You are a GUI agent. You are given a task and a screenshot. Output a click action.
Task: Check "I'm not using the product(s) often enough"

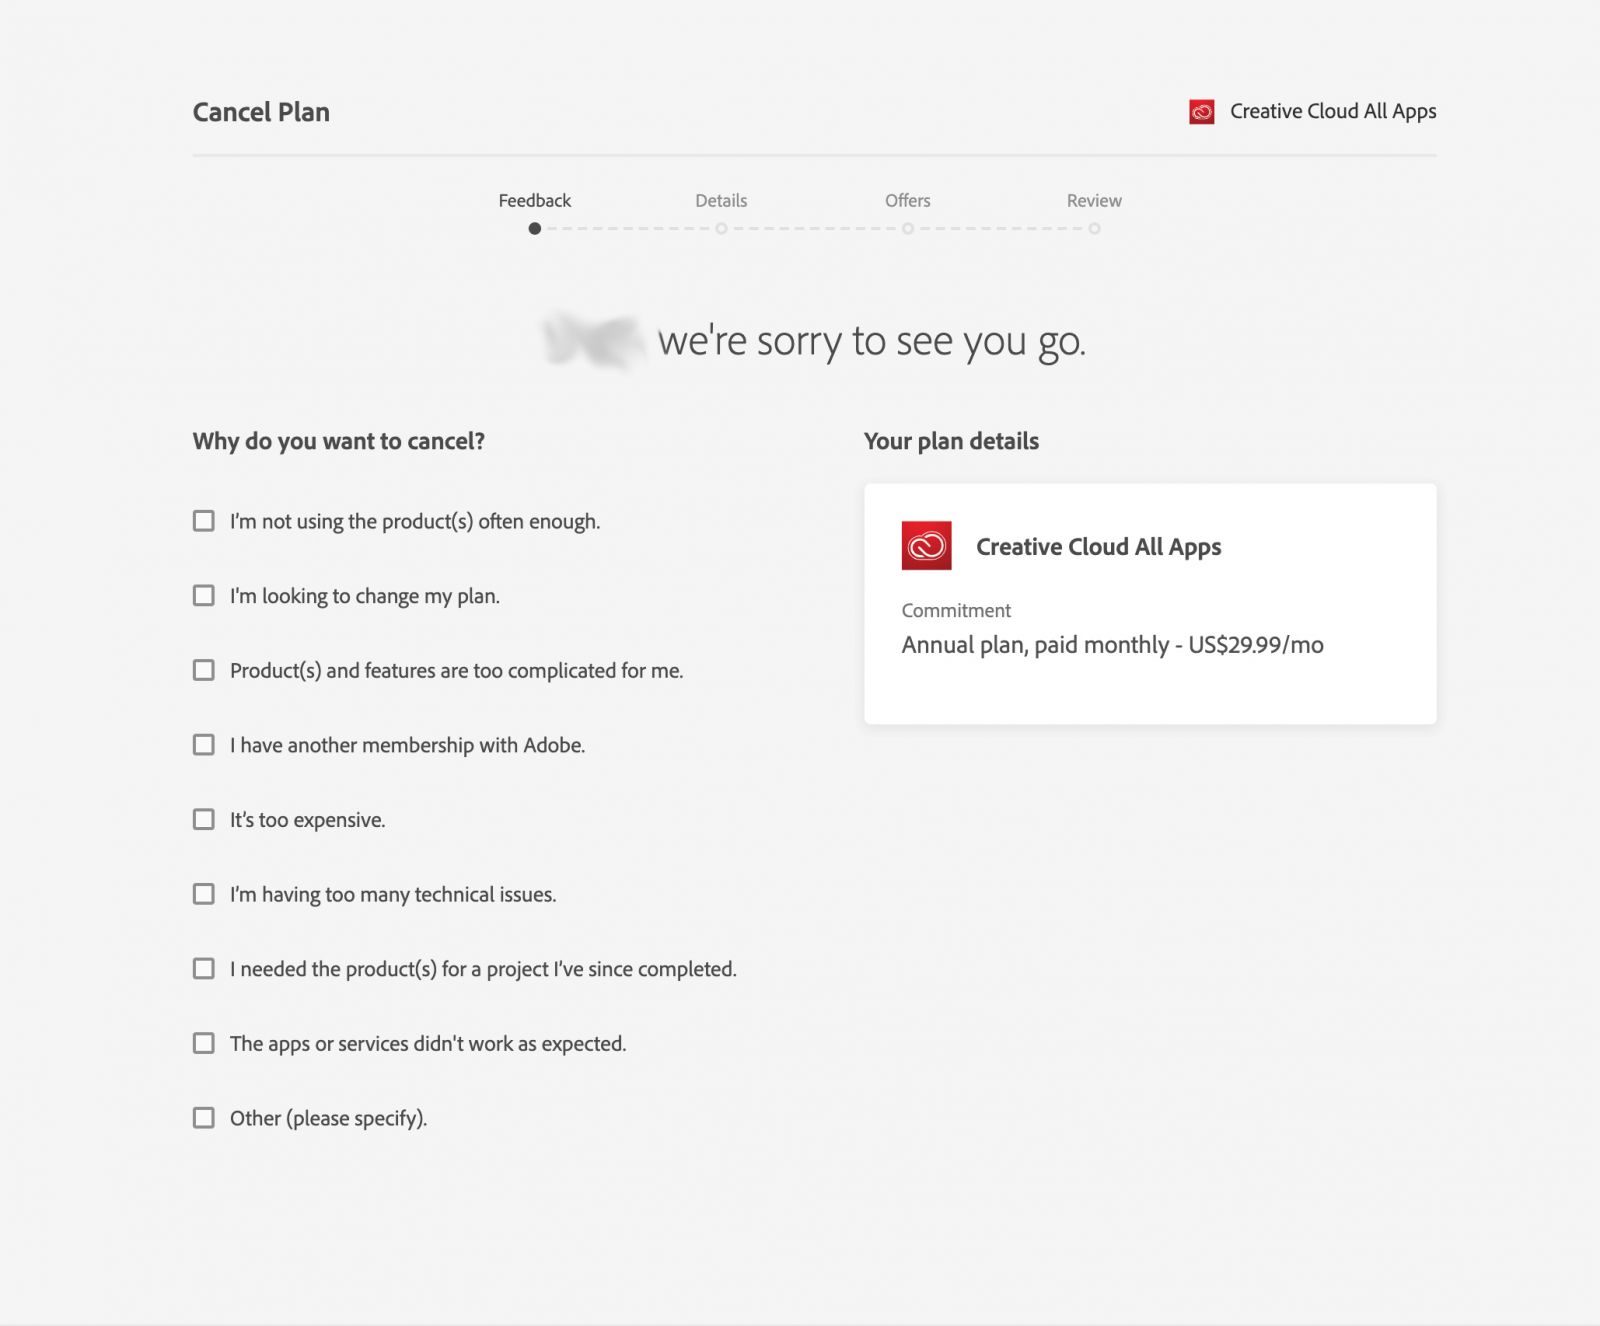pos(204,520)
